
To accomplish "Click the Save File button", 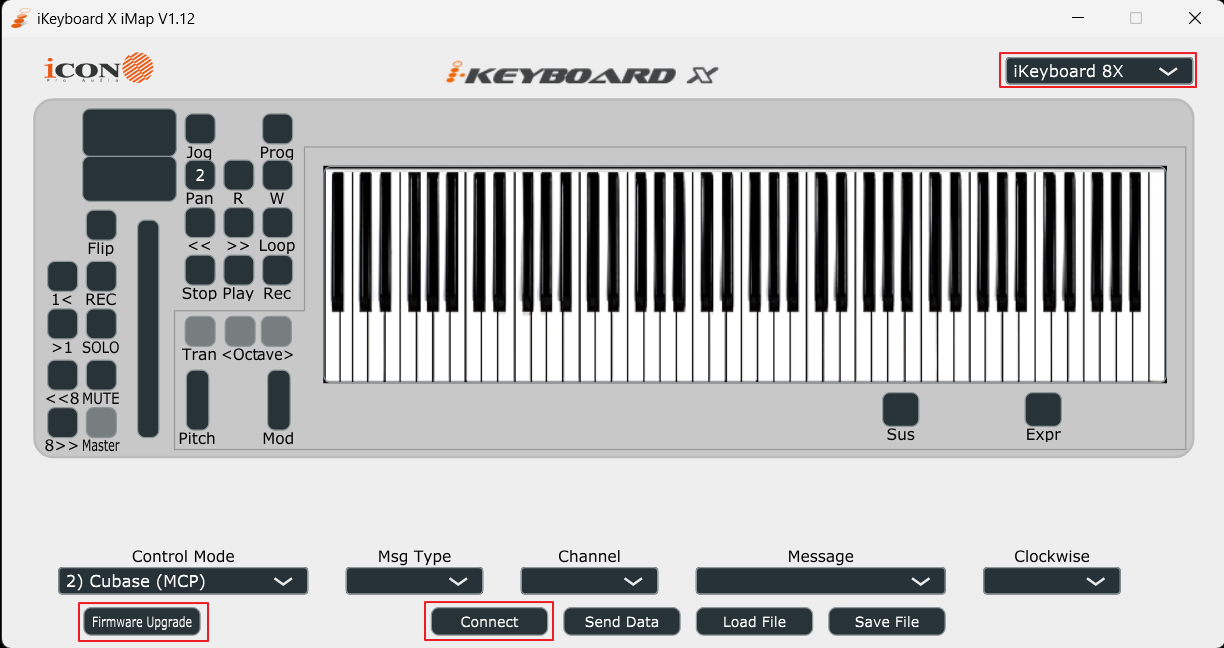I will pos(887,622).
